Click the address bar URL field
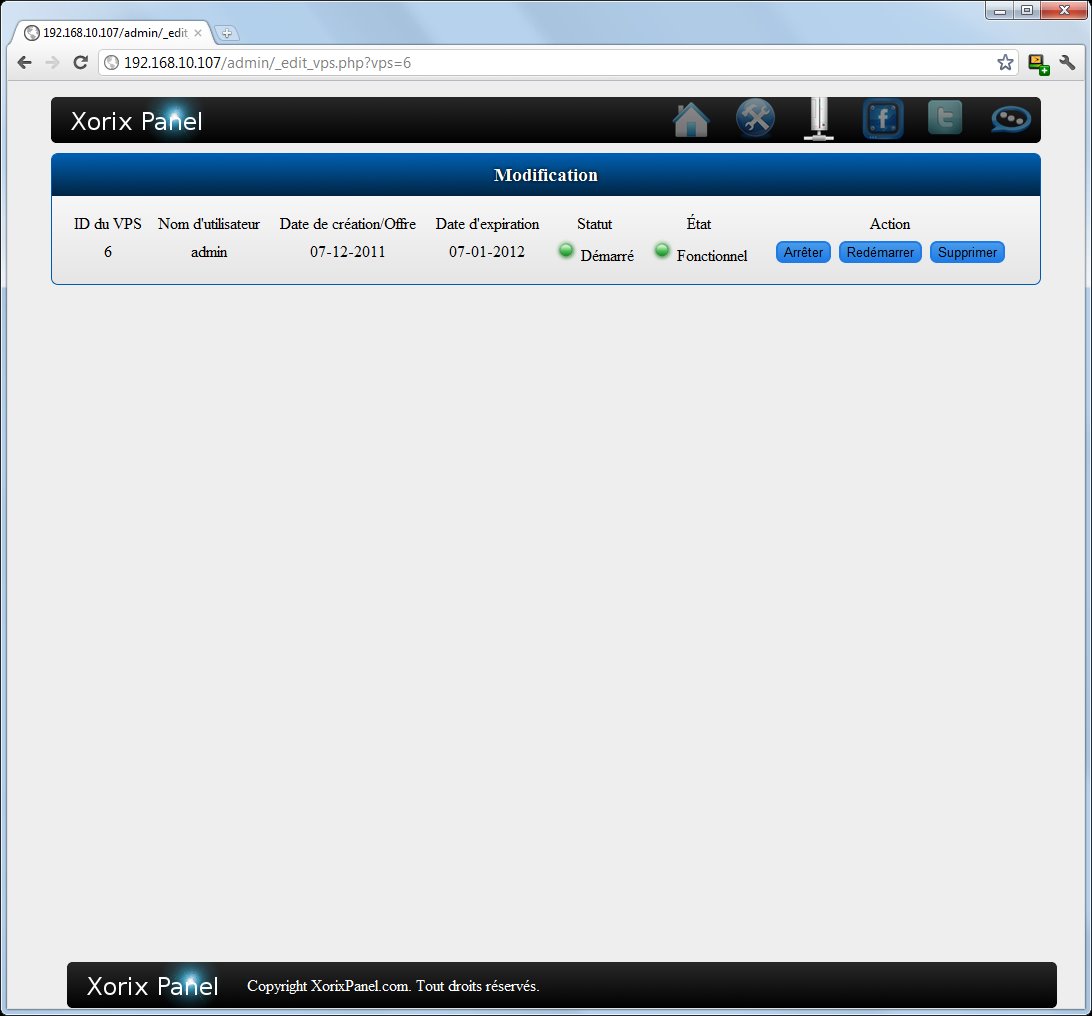Image resolution: width=1092 pixels, height=1016 pixels. [x=550, y=63]
